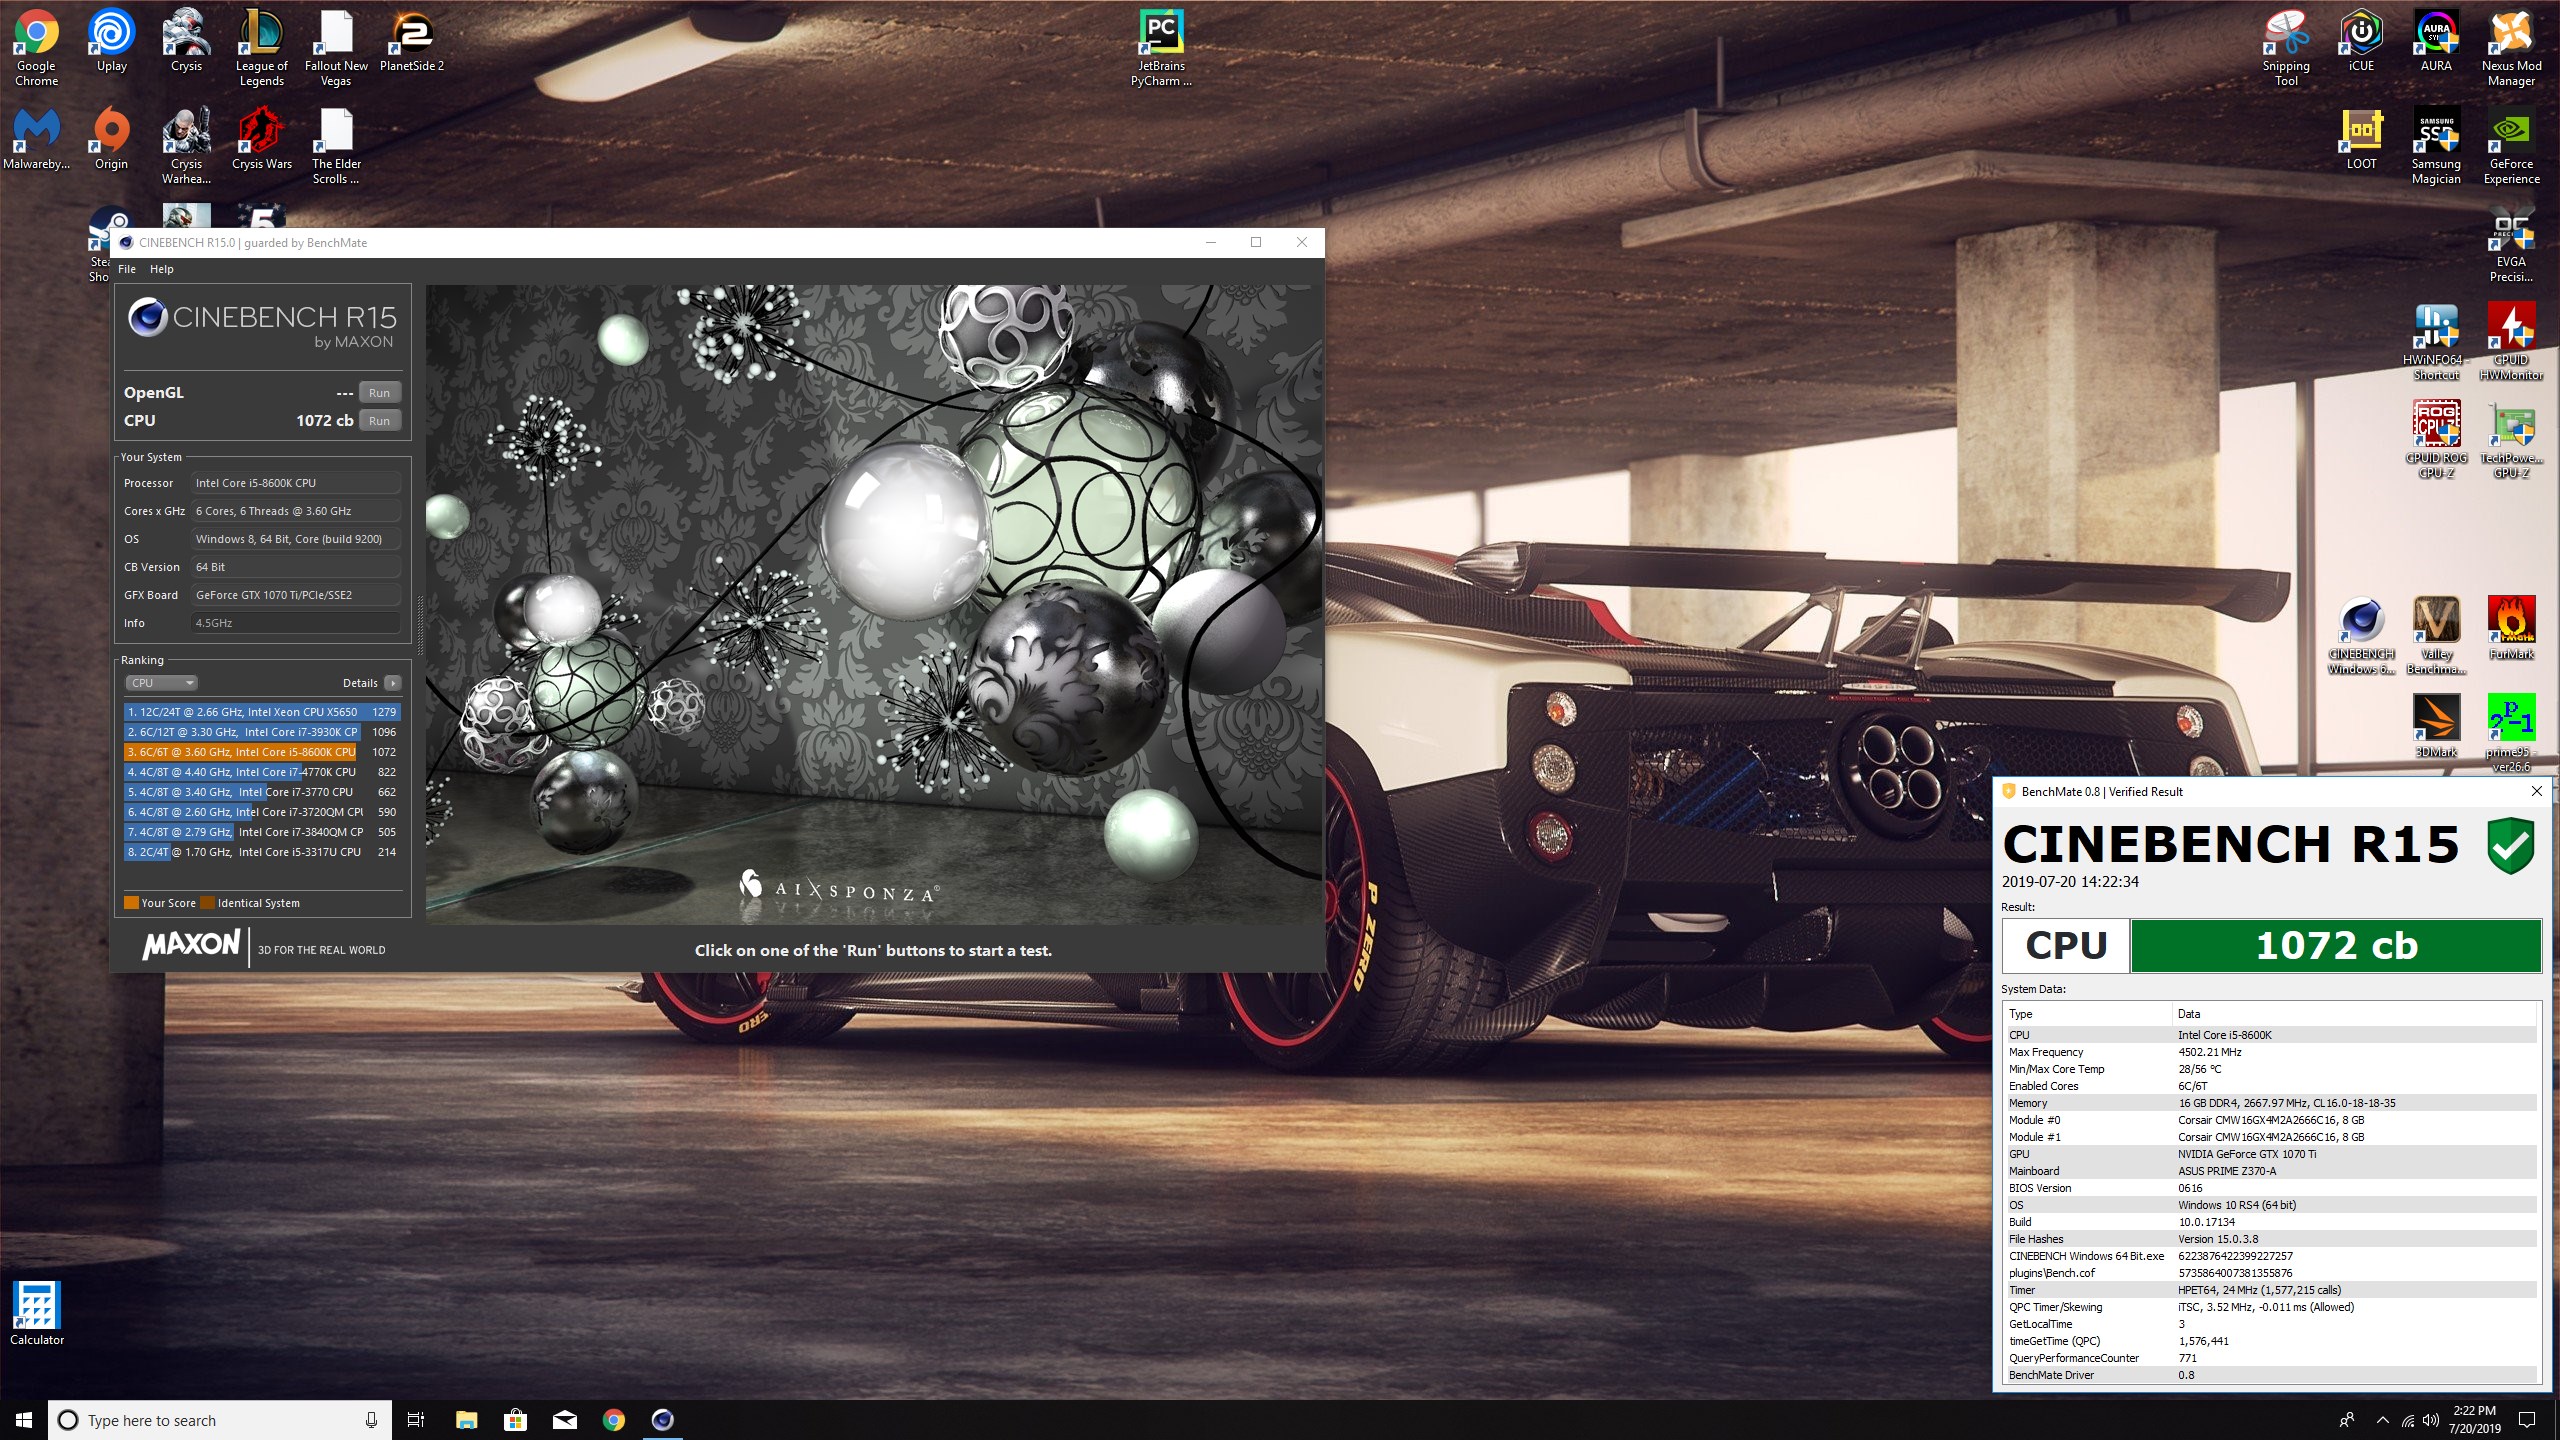Image resolution: width=2560 pixels, height=1440 pixels.
Task: Select Mainboard ASUS PRIME Z370-A row
Action: [x=2270, y=1171]
